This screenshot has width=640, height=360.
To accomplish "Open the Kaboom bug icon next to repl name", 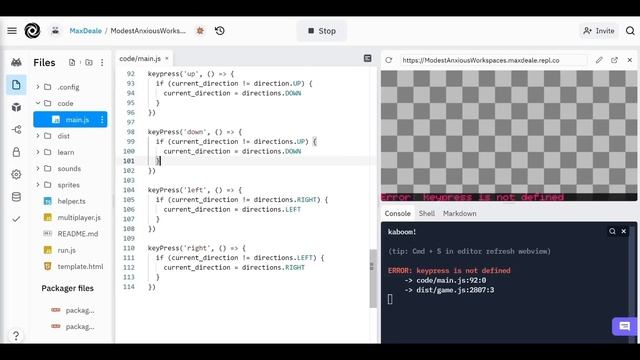I will coord(200,31).
